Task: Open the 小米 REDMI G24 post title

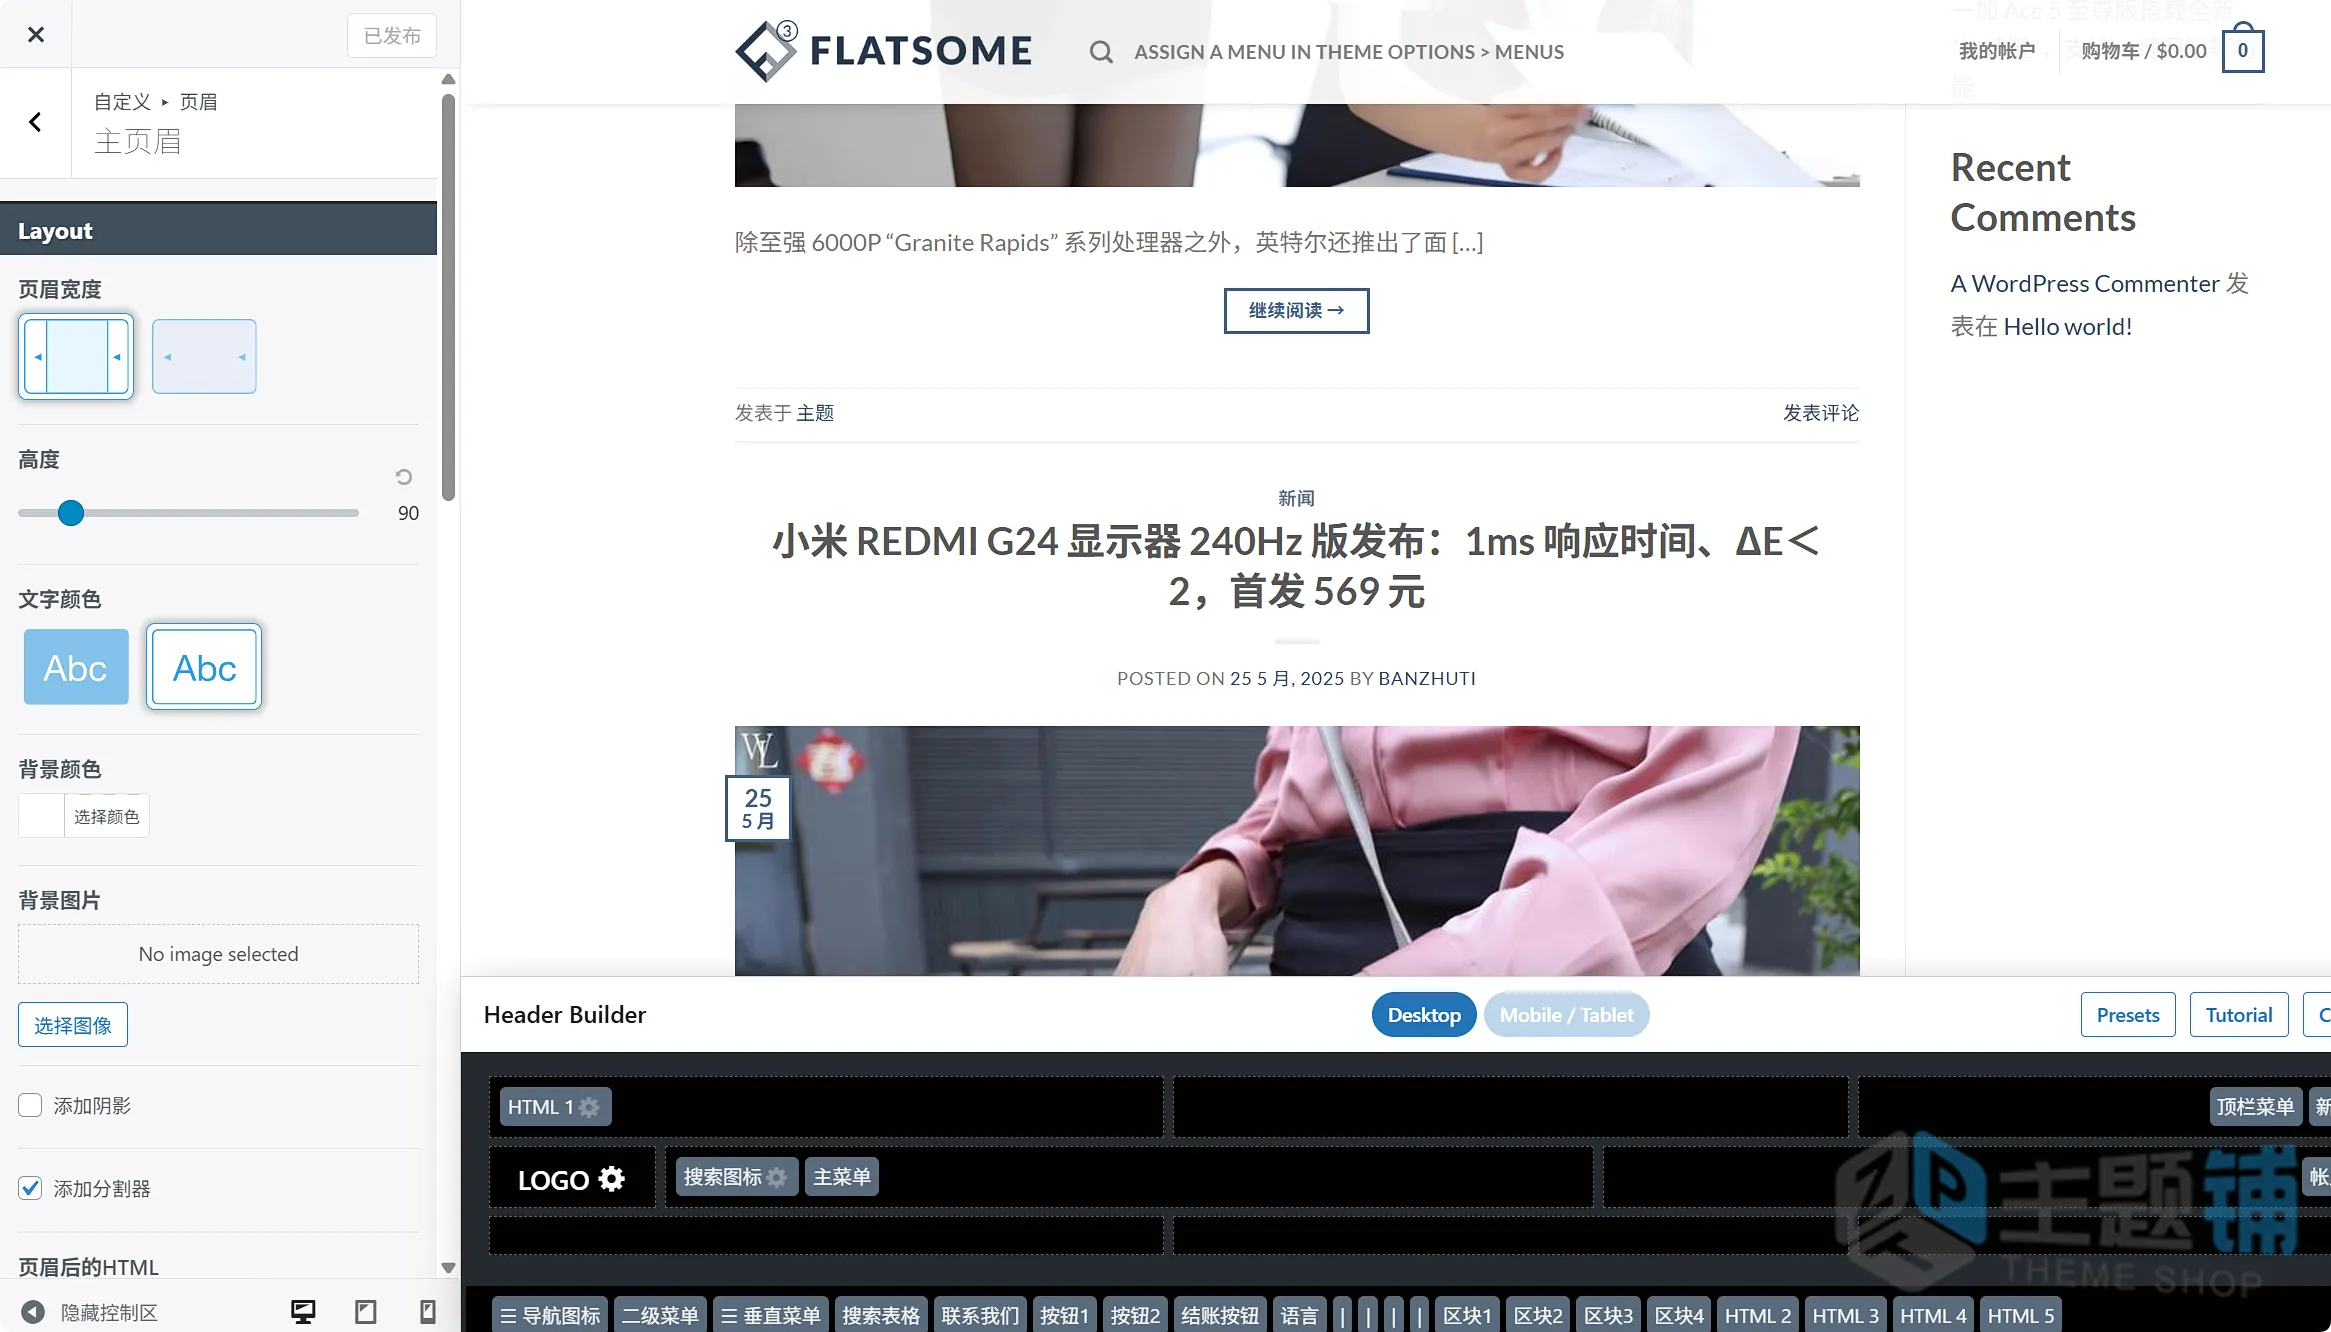Action: pos(1296,566)
